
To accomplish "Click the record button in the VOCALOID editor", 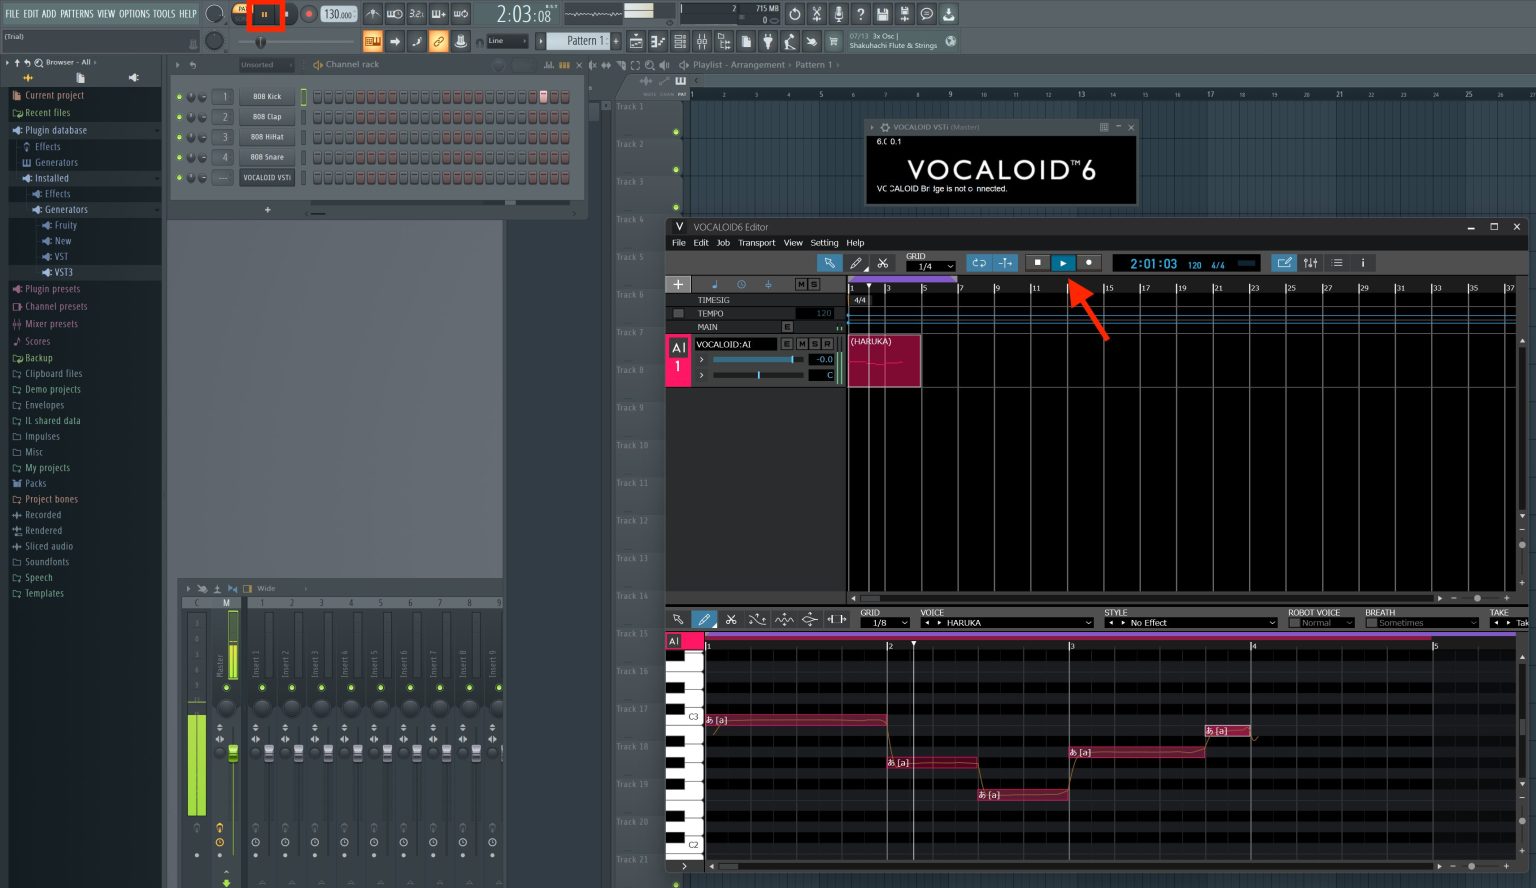I will (1088, 263).
